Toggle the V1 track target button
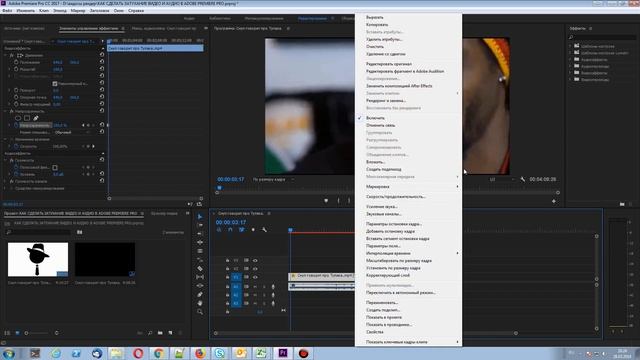Viewport: 640px width, 360px height. point(236,277)
